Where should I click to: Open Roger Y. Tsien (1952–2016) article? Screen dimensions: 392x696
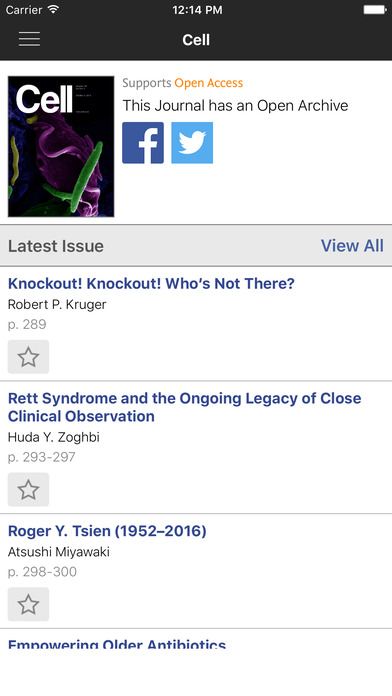pyautogui.click(x=107, y=531)
